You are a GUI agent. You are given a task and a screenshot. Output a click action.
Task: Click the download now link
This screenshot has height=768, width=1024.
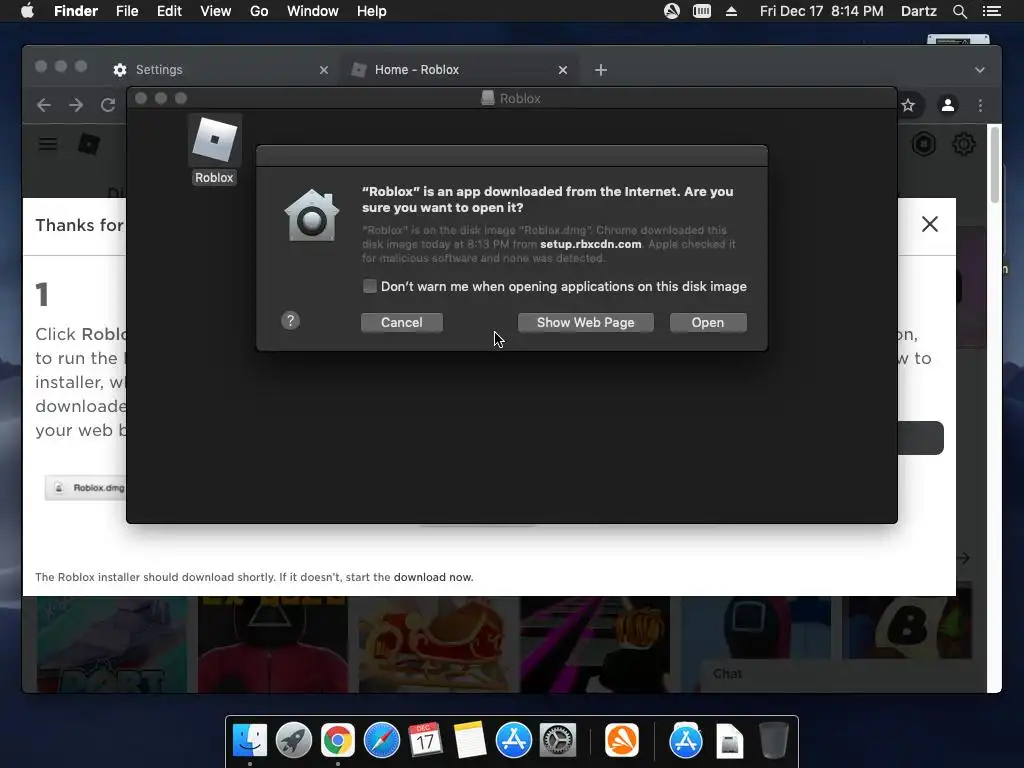tap(433, 577)
